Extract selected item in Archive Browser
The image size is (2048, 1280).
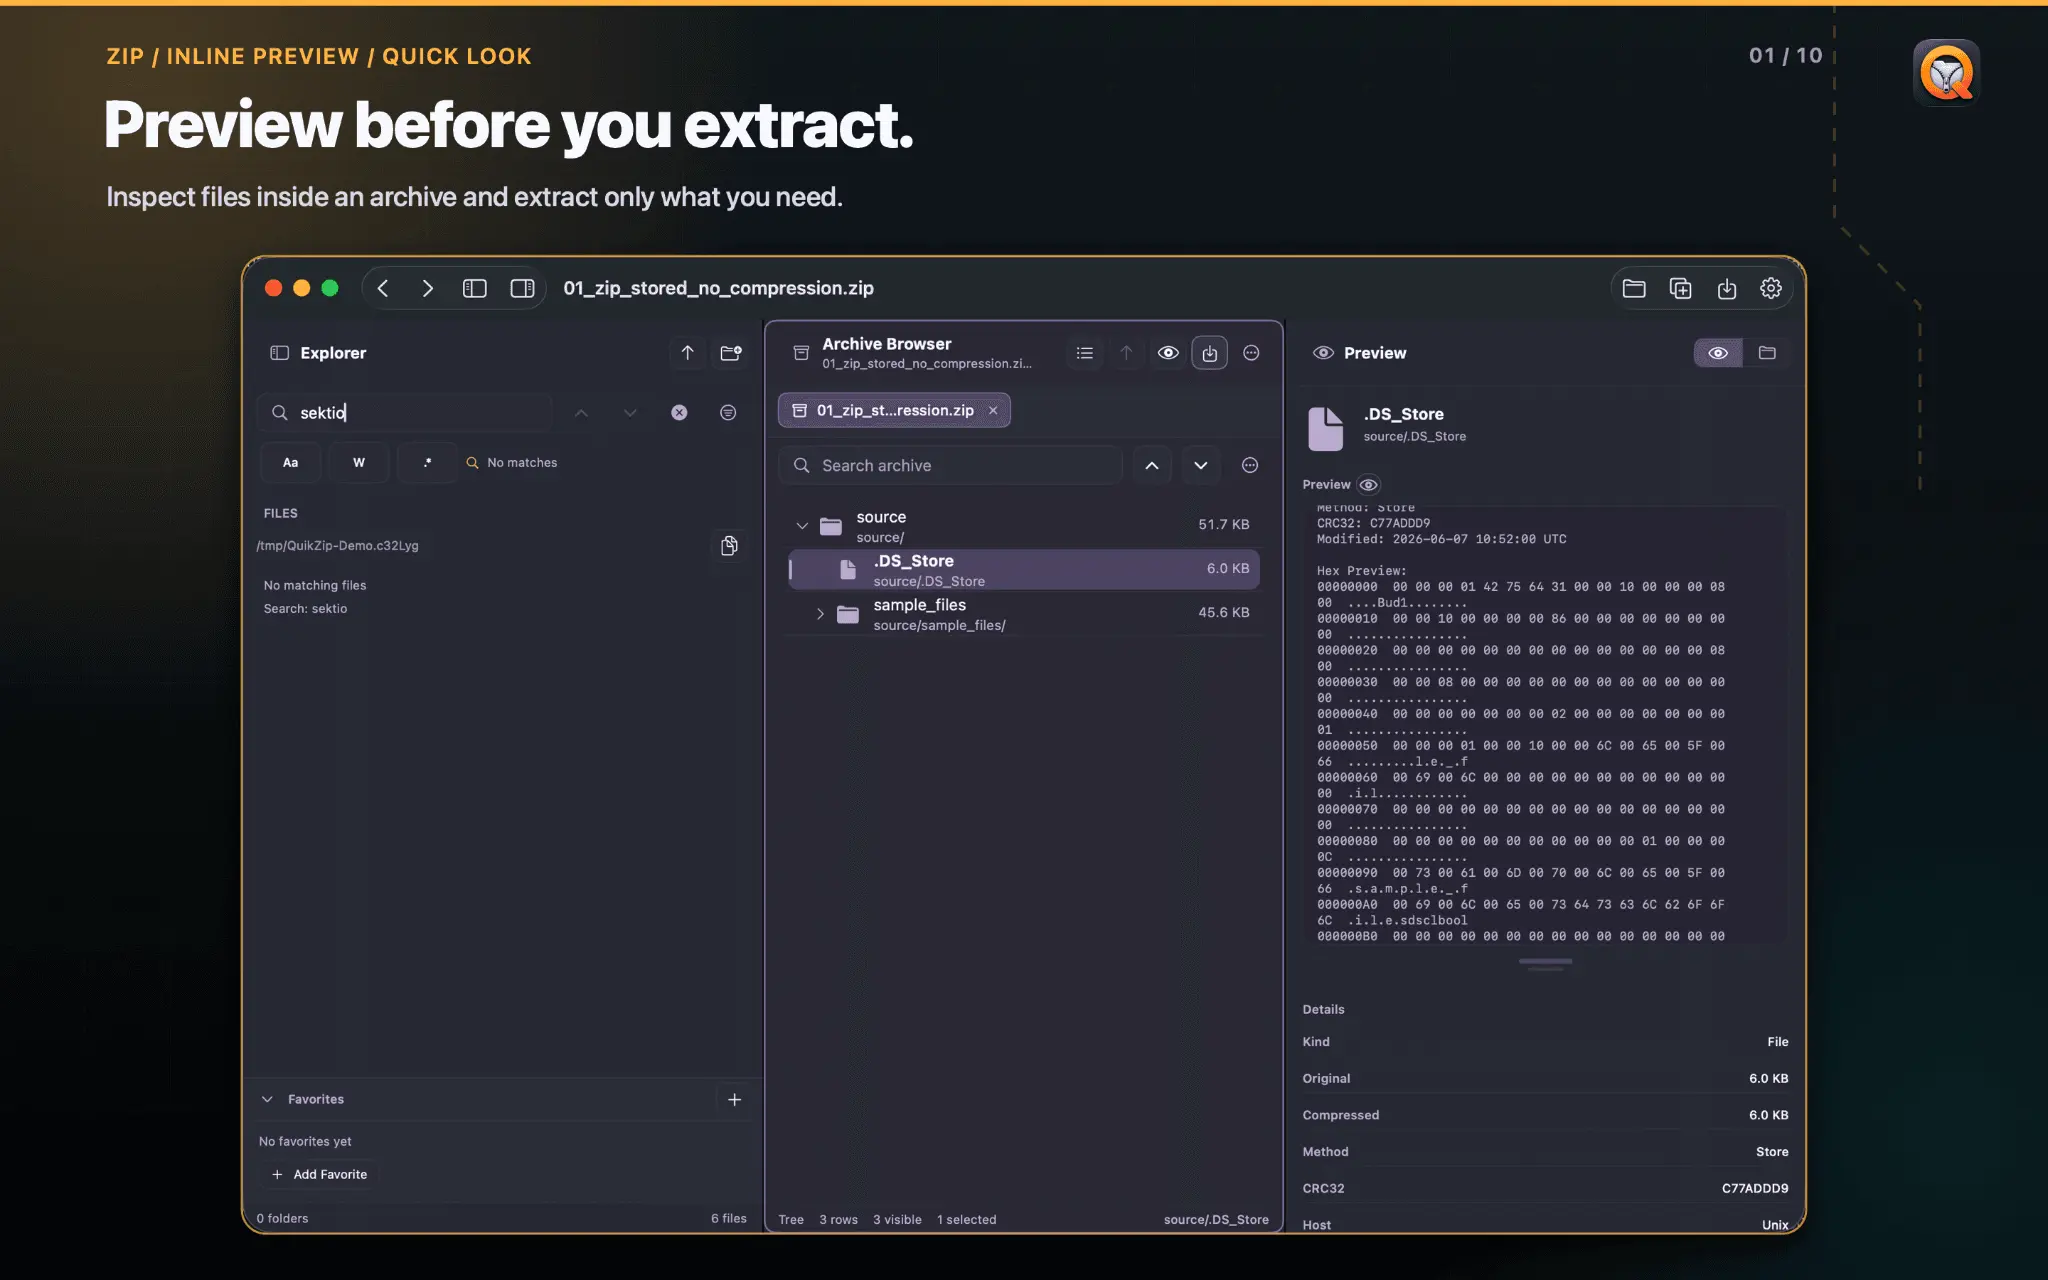point(1210,353)
